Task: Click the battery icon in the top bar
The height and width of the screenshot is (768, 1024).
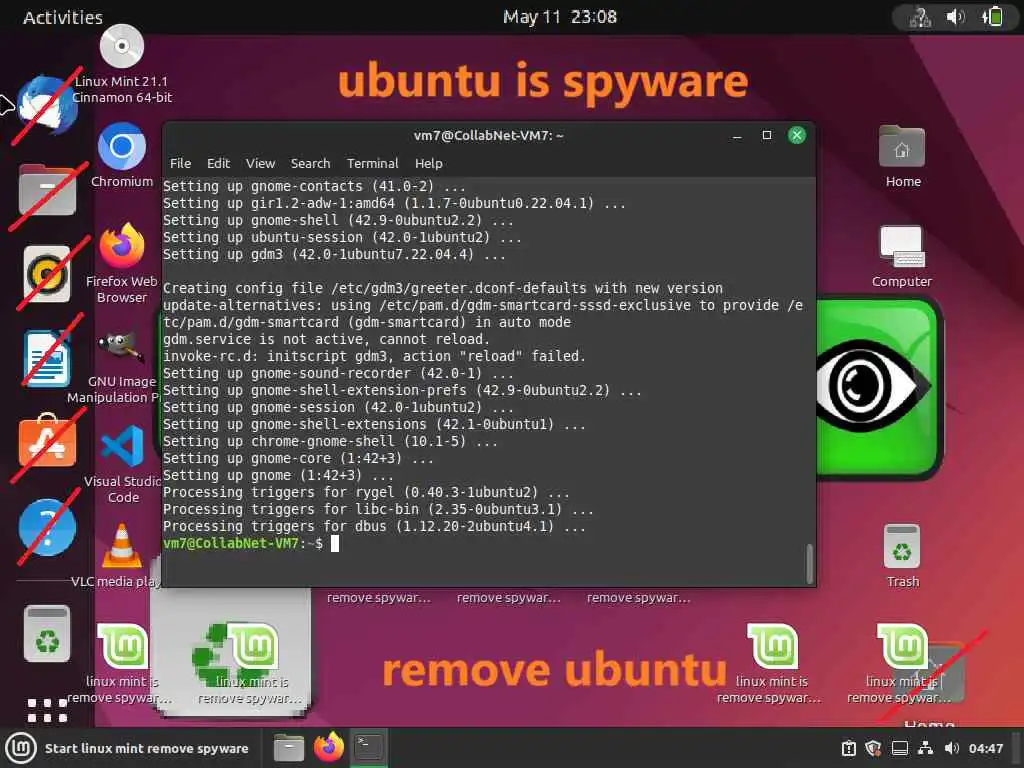Action: 992,16
